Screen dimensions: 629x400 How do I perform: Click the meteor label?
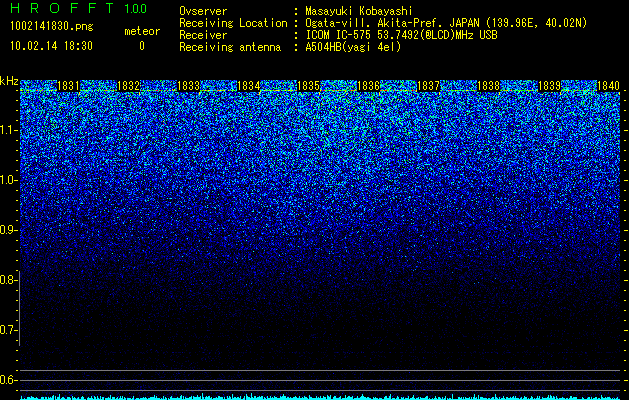[x=142, y=31]
